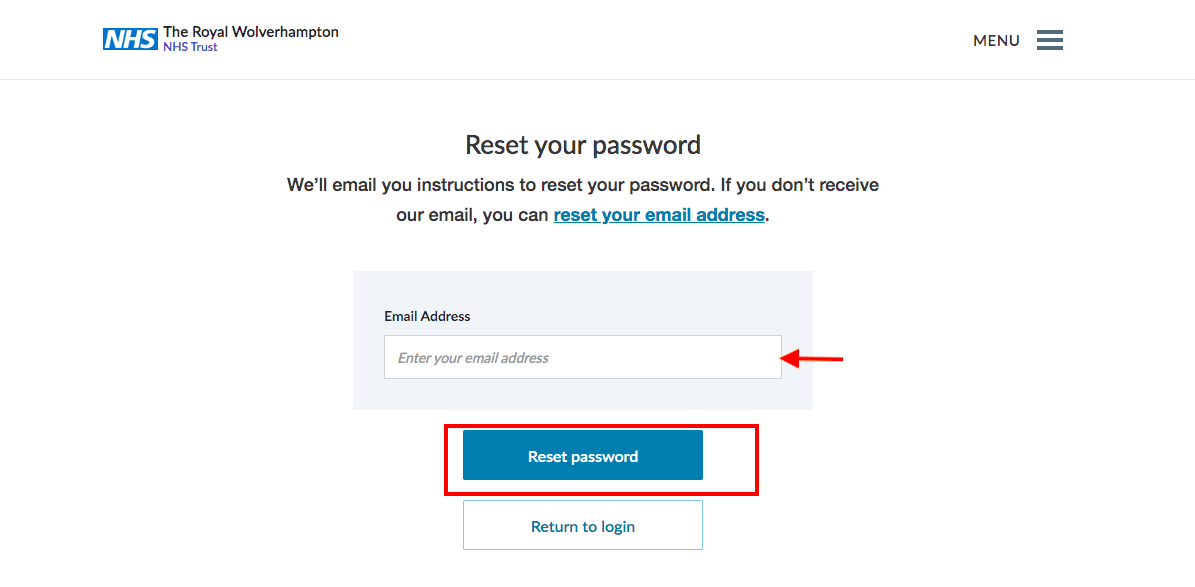Click the red arrow annotation
Image resolution: width=1195 pixels, height=587 pixels.
[812, 358]
